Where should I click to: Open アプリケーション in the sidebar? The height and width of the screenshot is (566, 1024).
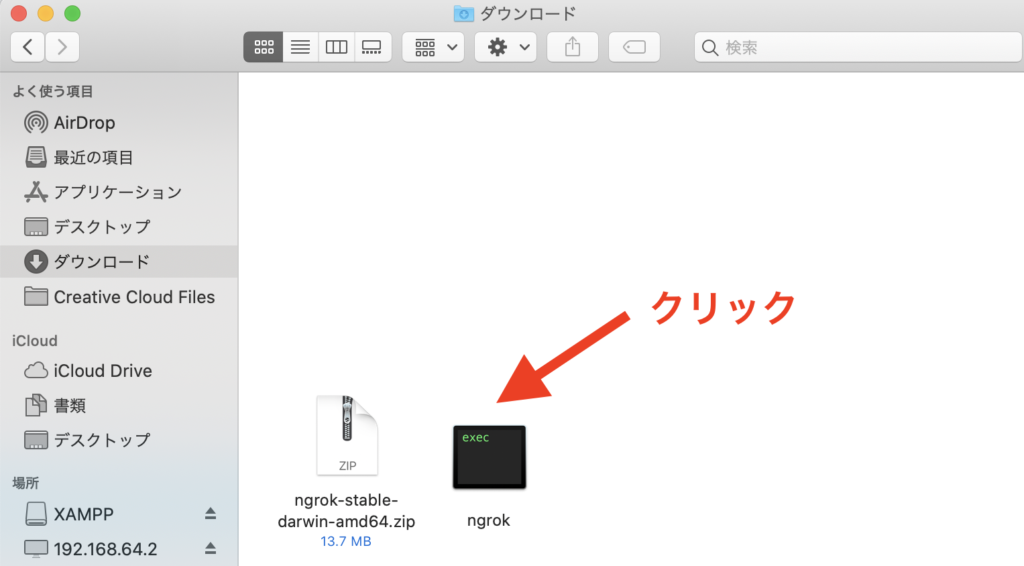(x=119, y=192)
